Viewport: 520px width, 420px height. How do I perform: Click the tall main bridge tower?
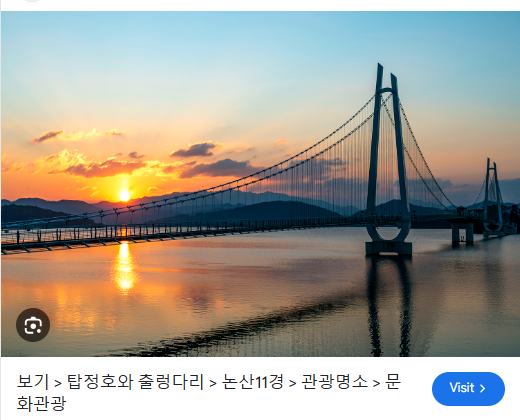[x=388, y=160]
